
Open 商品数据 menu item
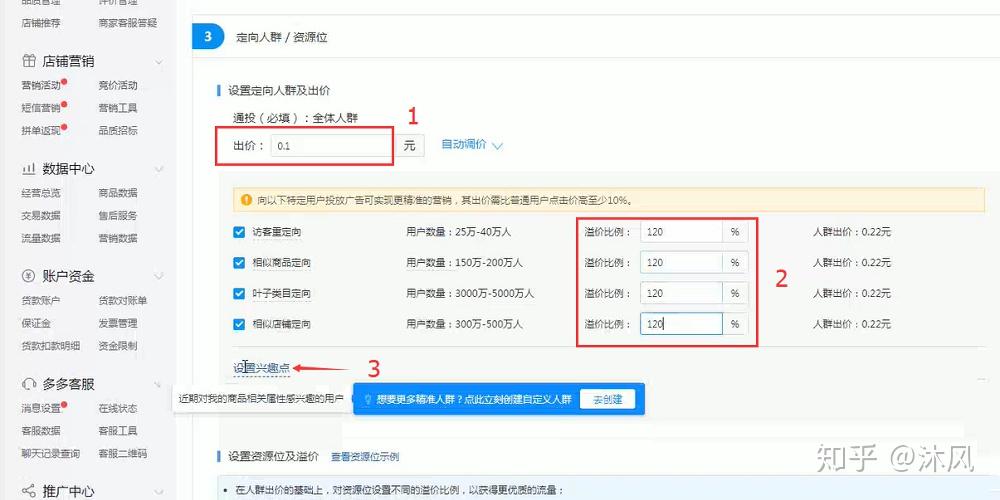(x=118, y=193)
